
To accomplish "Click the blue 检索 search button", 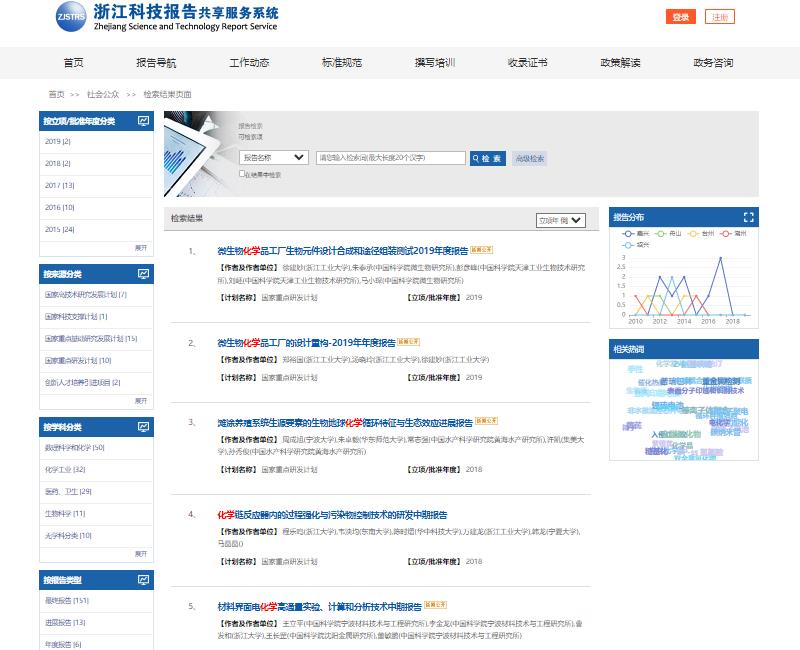I will pos(487,158).
